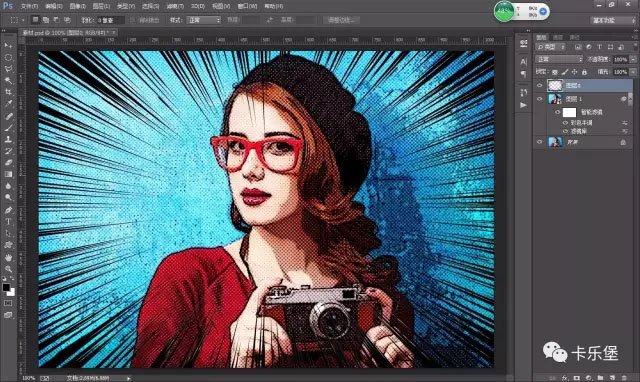Hide the top selected layer's eye
Screen dimensions: 640x382
coord(540,85)
